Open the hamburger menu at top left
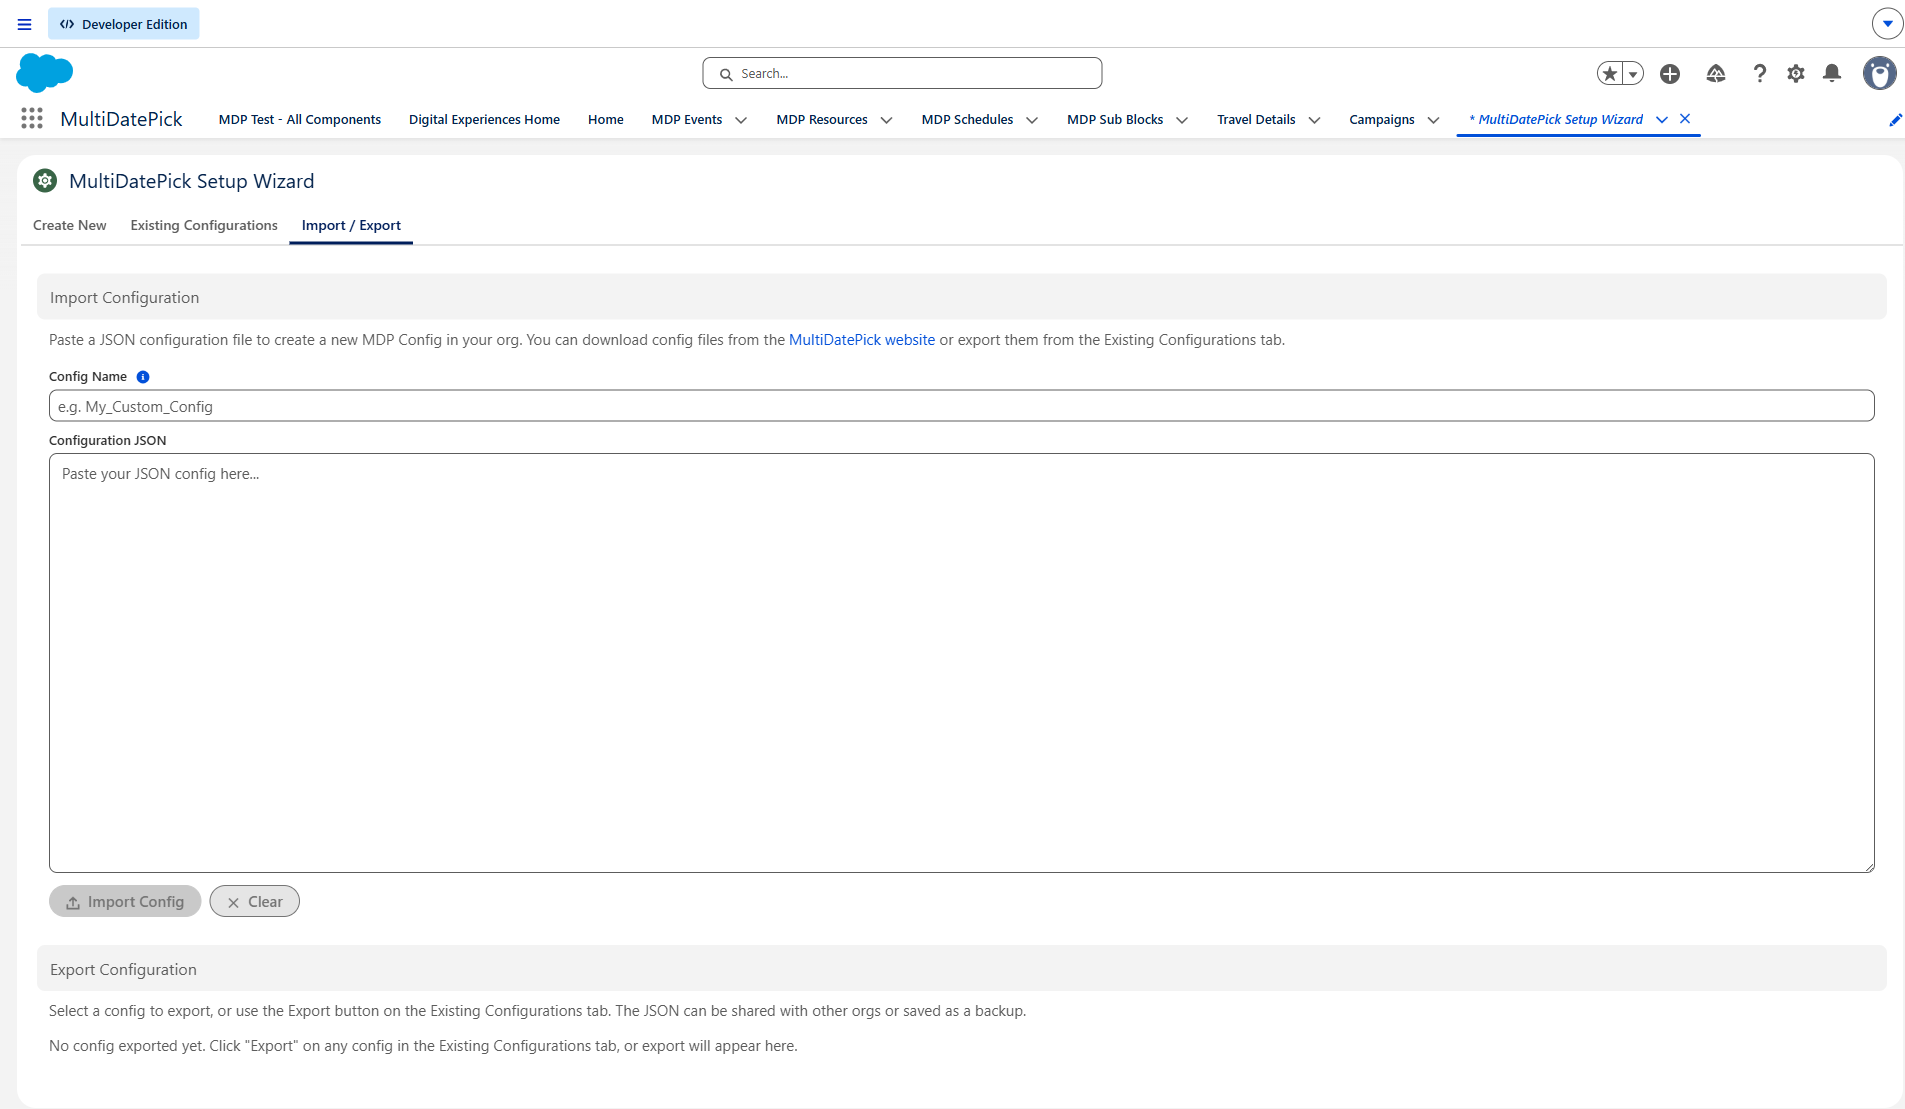The height and width of the screenshot is (1109, 1905). 25,24
